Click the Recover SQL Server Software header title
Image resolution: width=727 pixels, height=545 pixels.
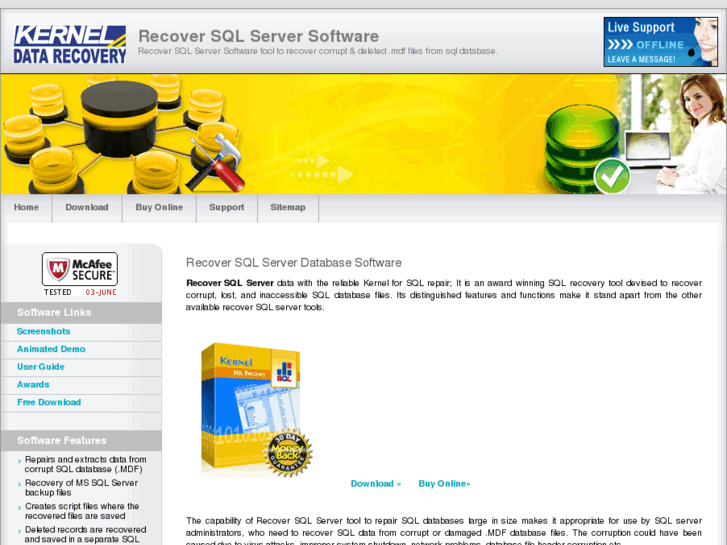coord(258,36)
